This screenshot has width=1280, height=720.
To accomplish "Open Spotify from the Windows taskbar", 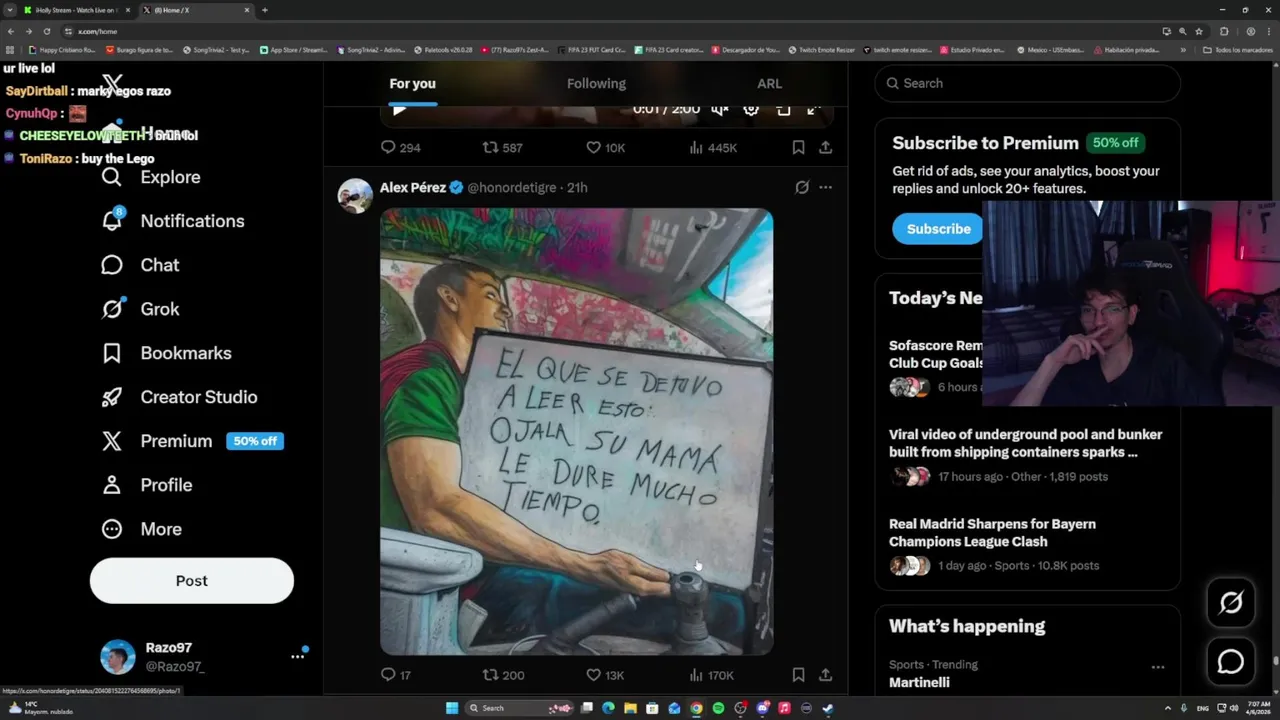I will click(x=718, y=708).
